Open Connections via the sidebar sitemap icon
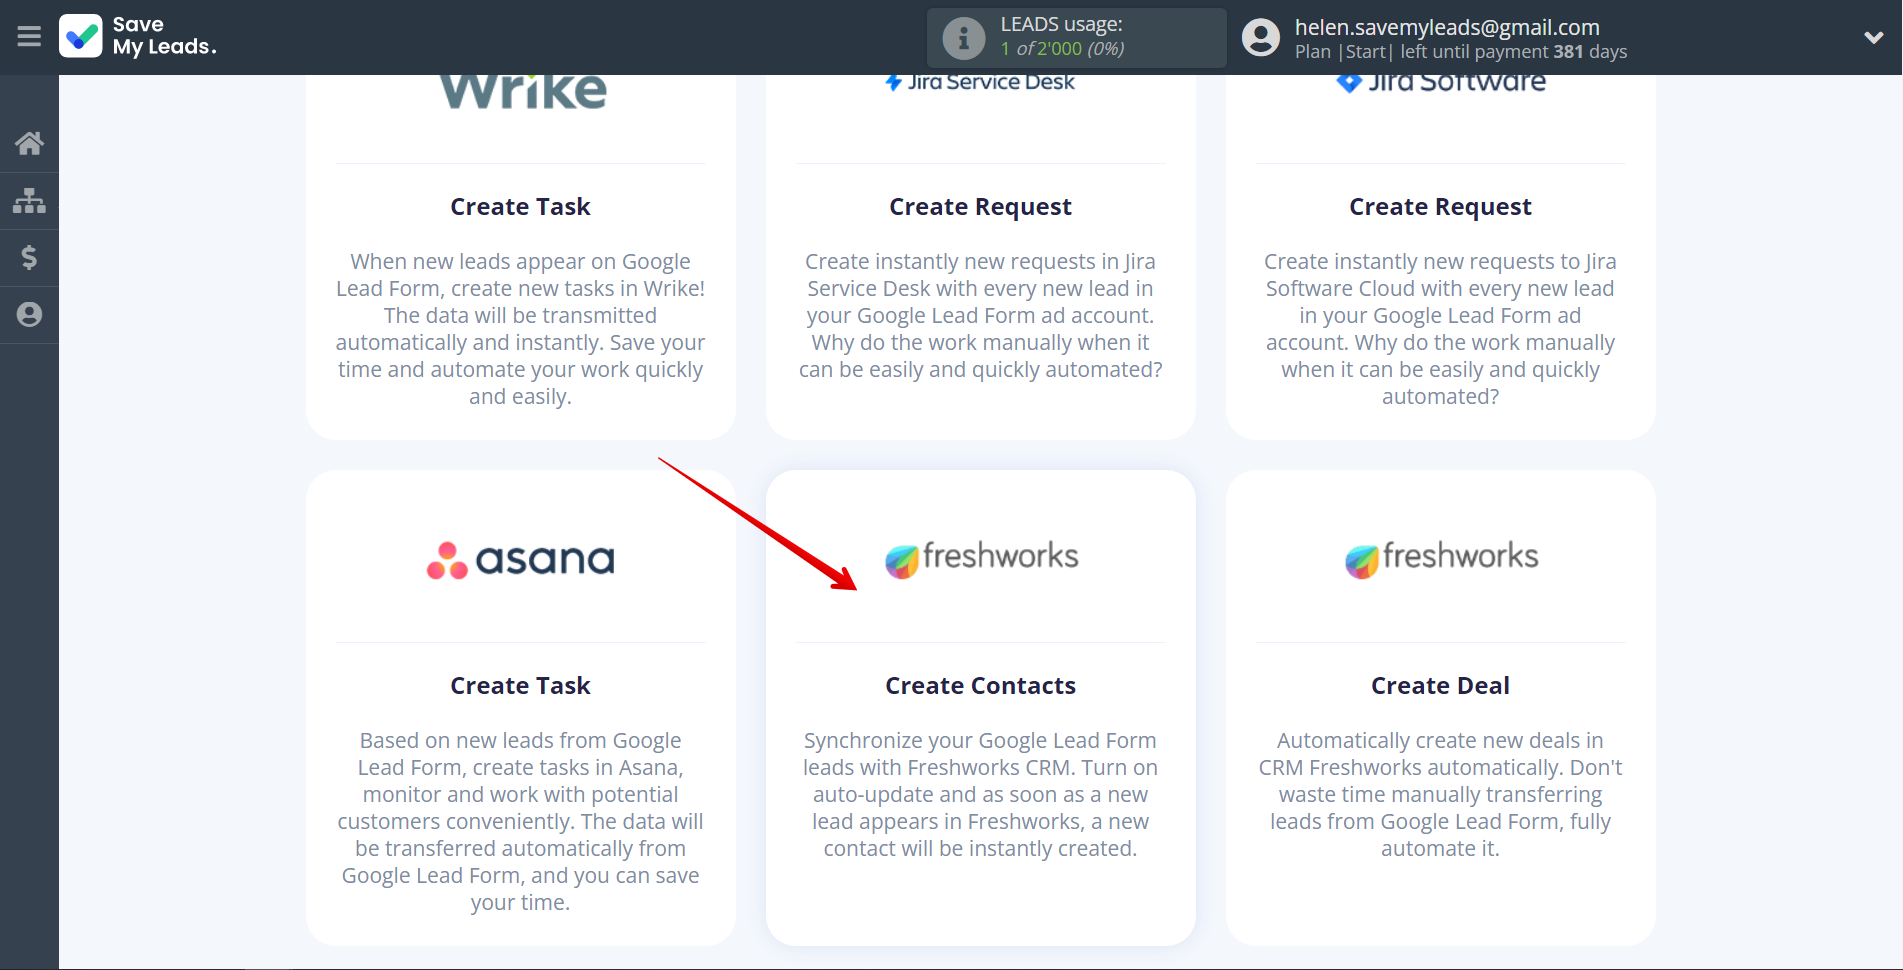Viewport: 1903px width, 970px height. tap(29, 201)
